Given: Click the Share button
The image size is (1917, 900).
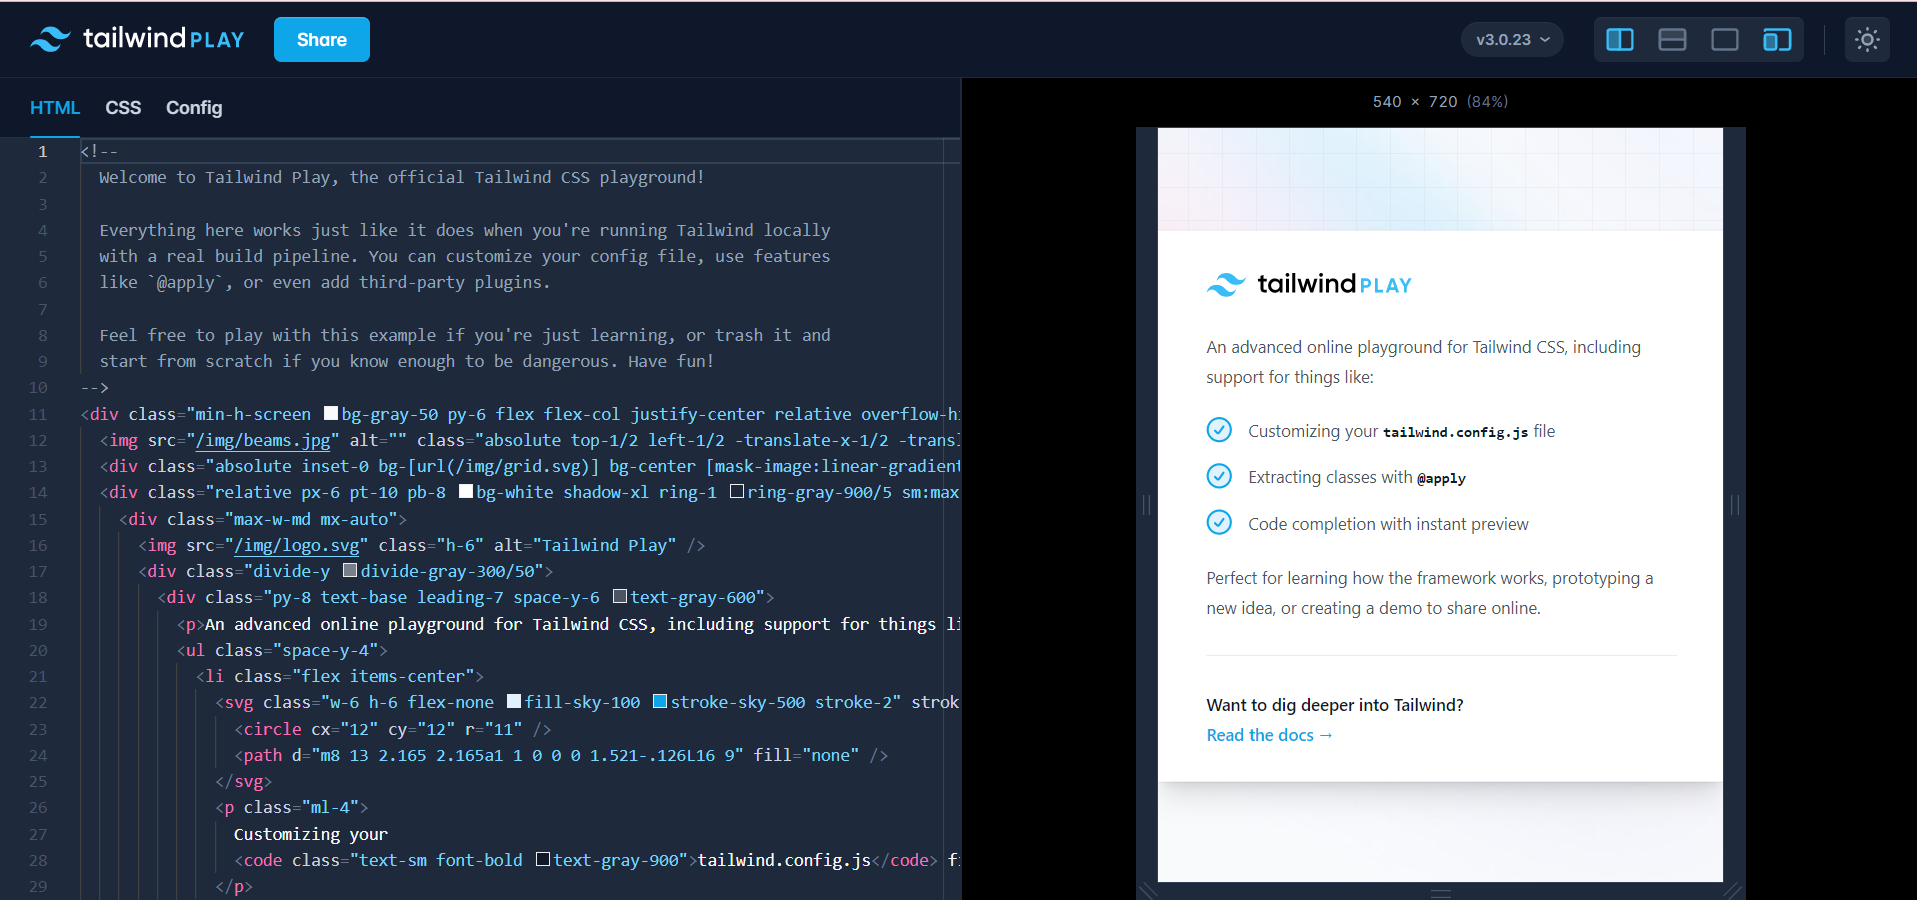Looking at the screenshot, I should (x=321, y=40).
